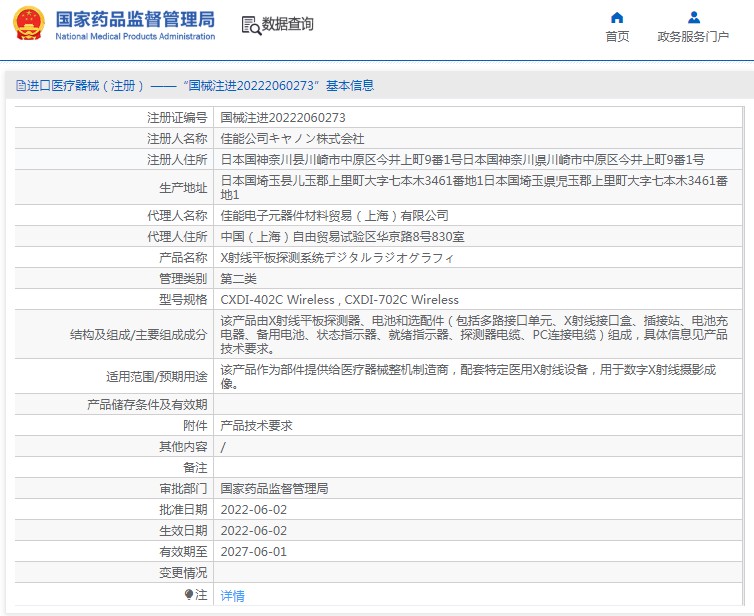Click the document icon before 进口医疗器械

coord(21,86)
